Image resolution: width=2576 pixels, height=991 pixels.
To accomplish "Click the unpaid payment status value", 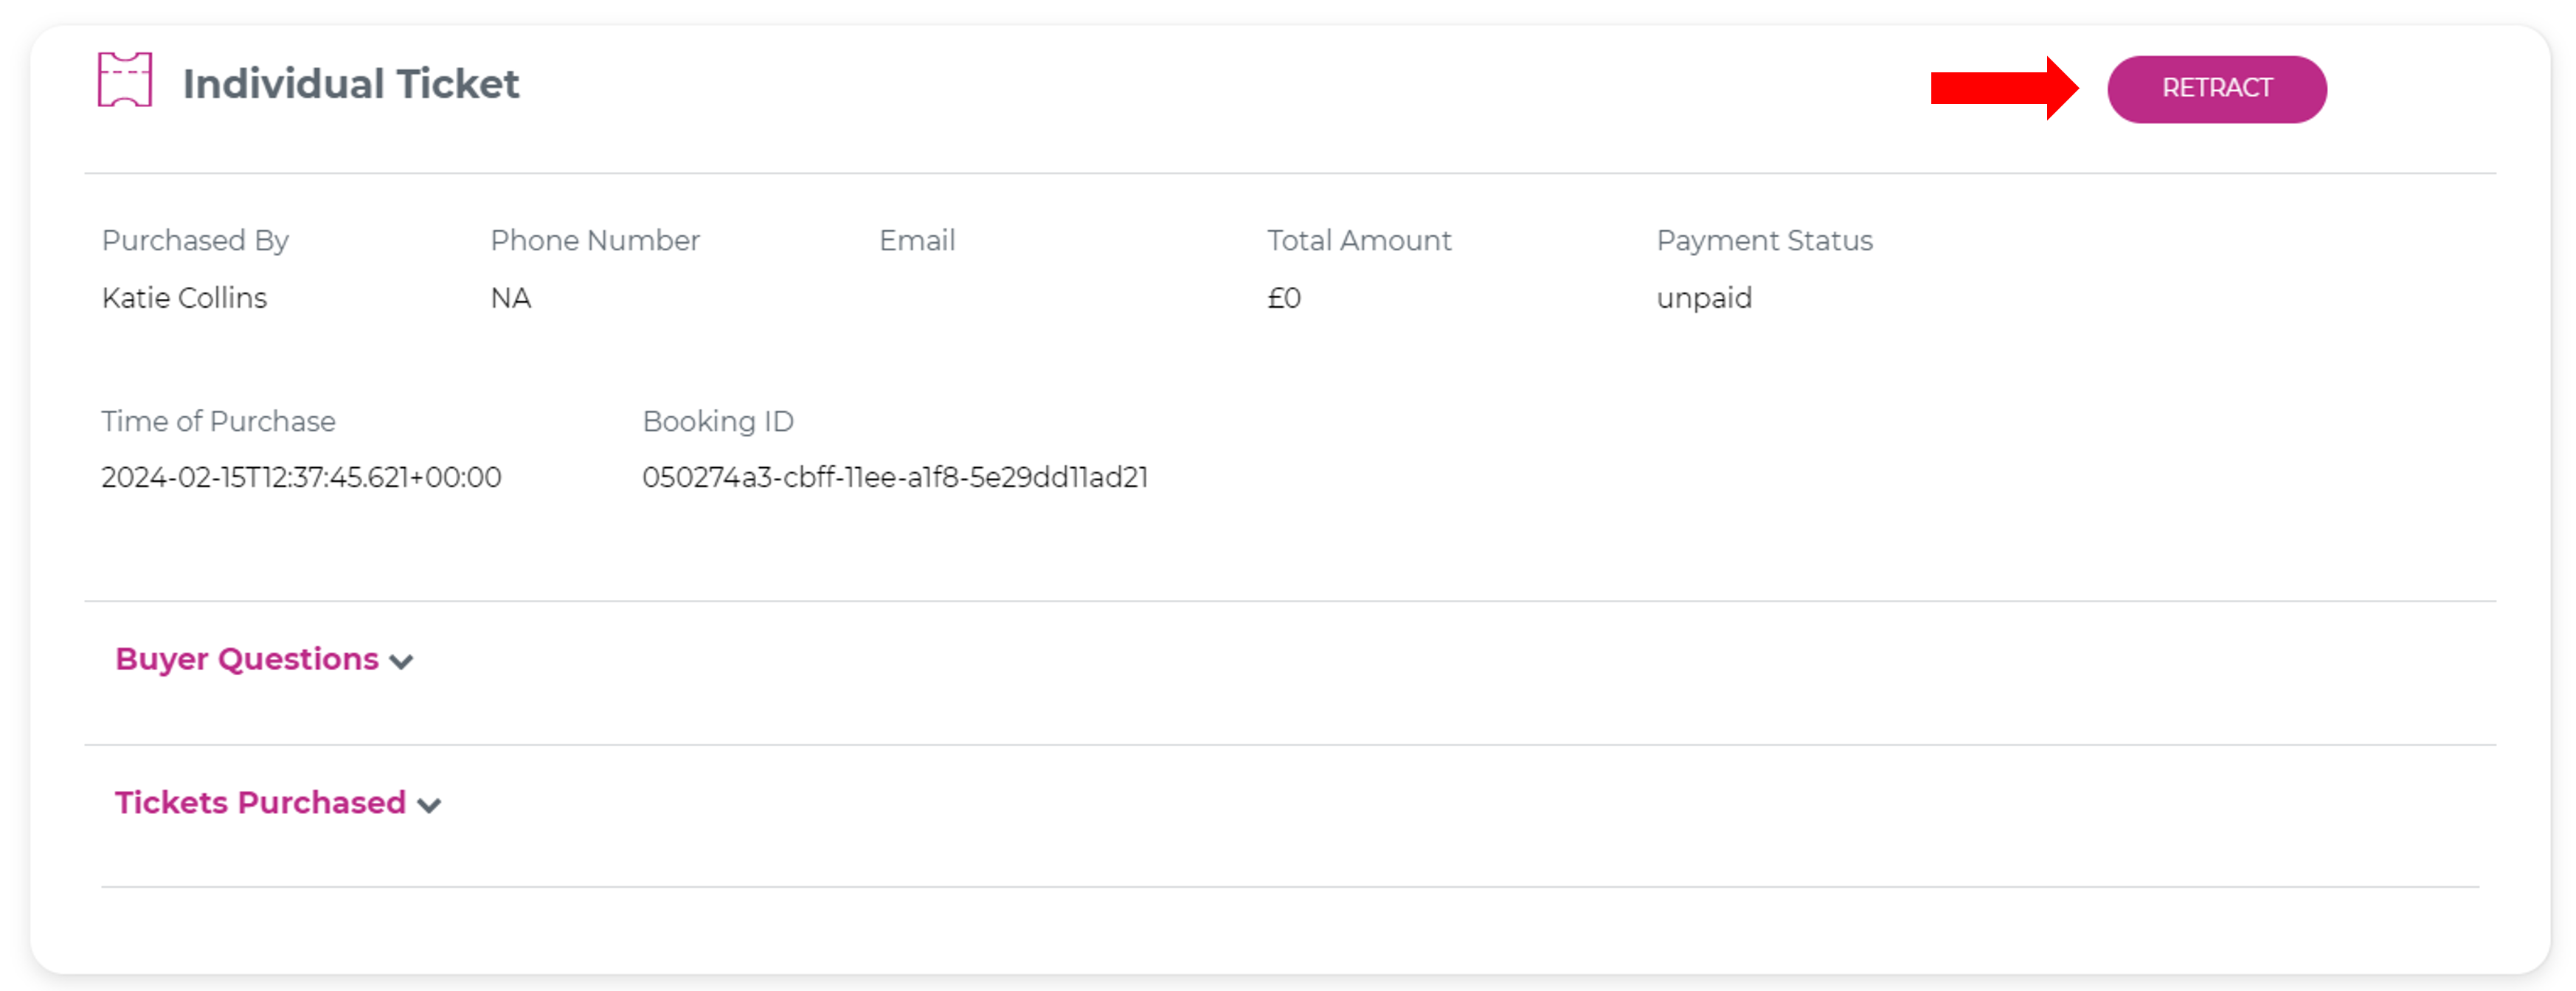I will pyautogui.click(x=1704, y=298).
